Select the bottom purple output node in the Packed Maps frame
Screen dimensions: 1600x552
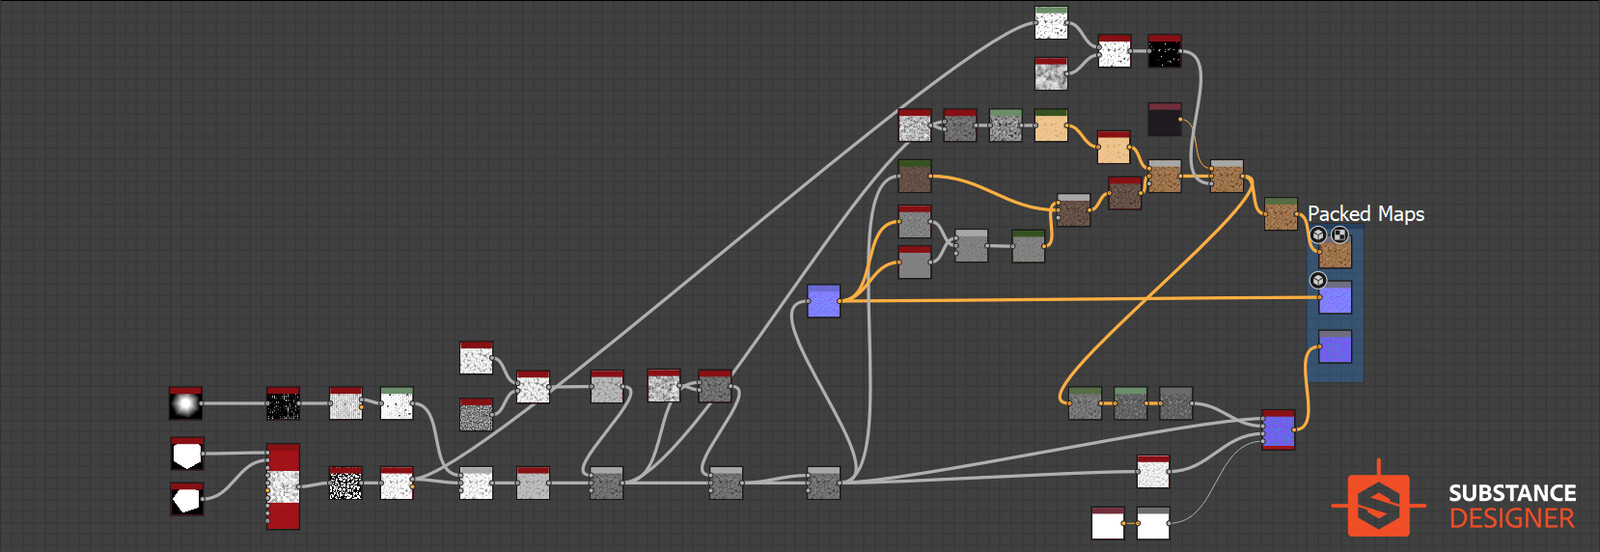(x=1335, y=346)
